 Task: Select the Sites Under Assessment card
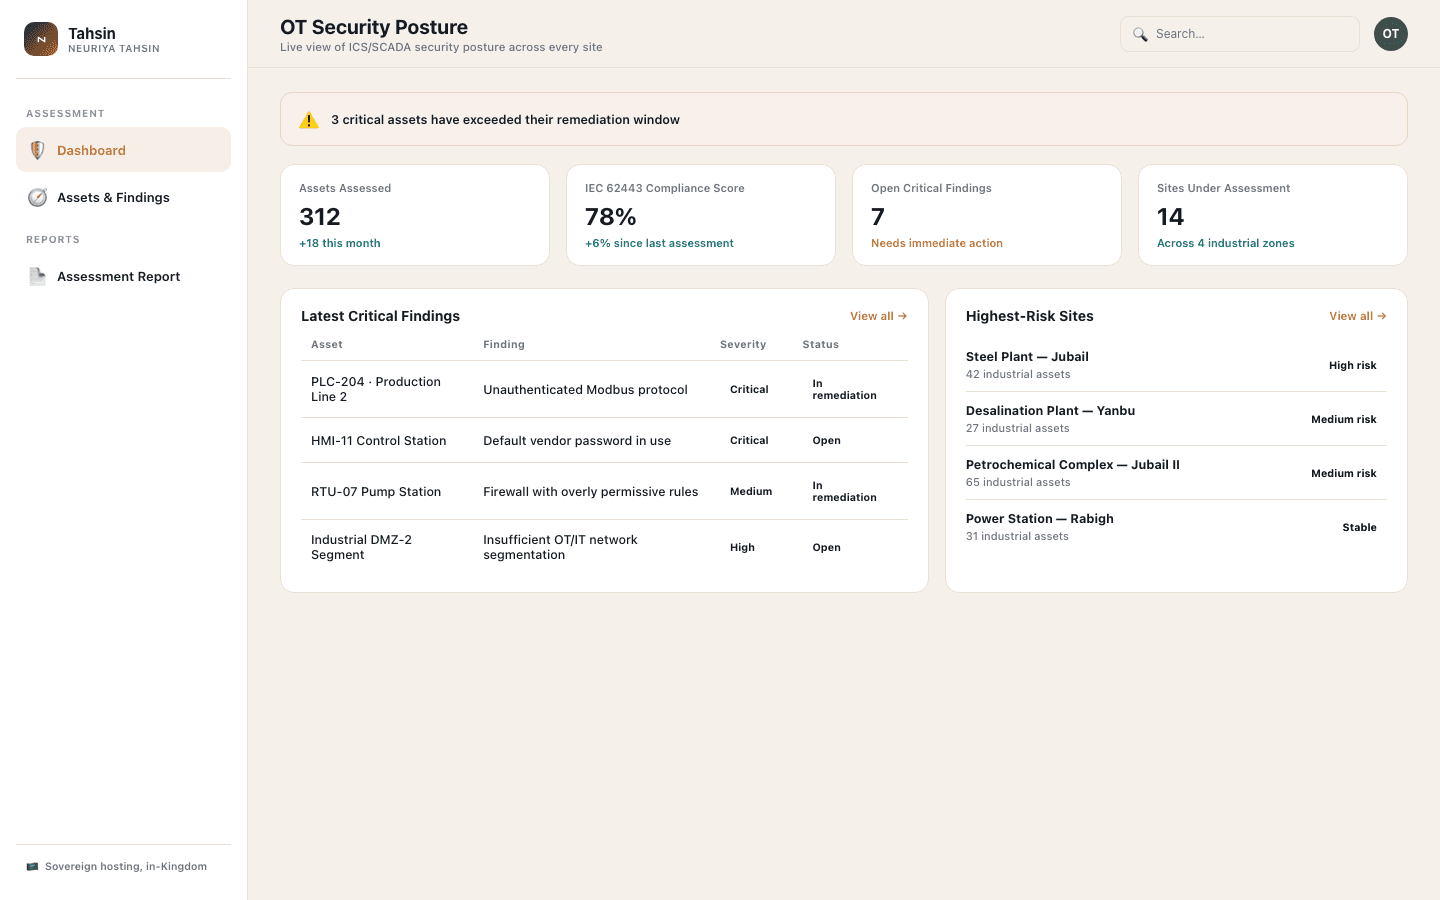coord(1273,215)
